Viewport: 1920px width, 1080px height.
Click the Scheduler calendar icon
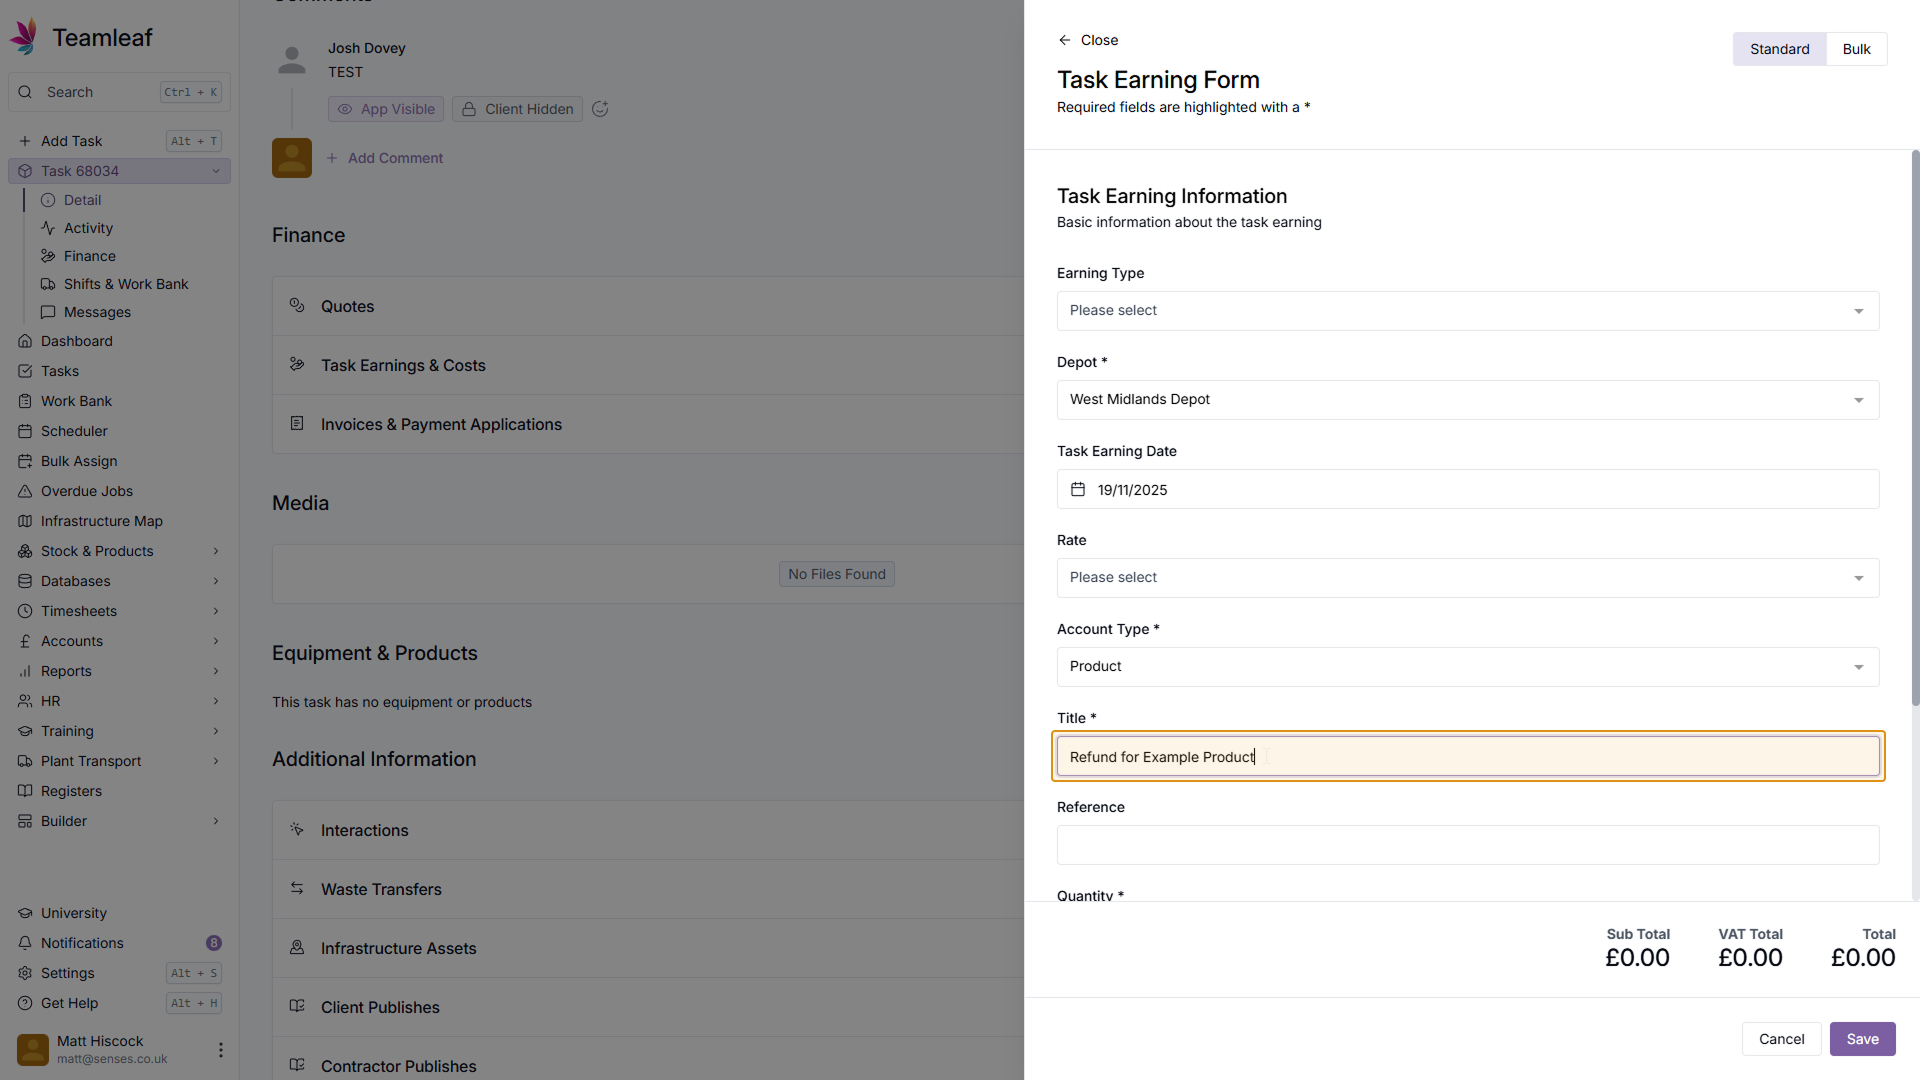[25, 431]
